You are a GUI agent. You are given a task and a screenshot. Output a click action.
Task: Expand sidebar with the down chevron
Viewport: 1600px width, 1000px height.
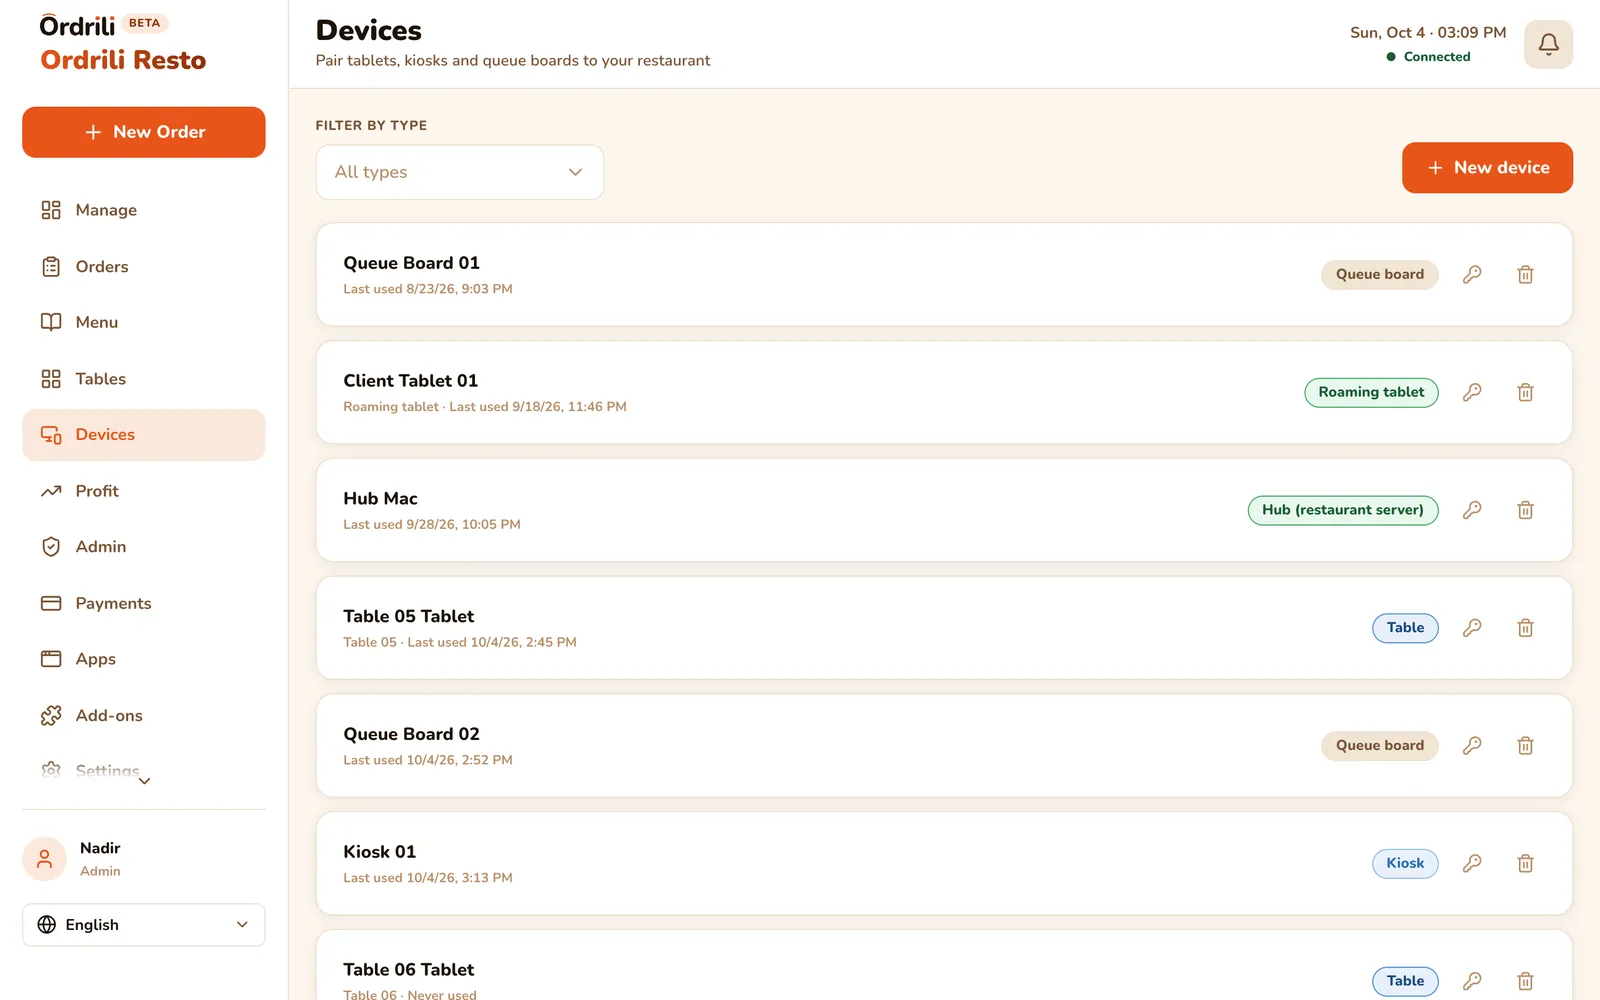point(144,781)
